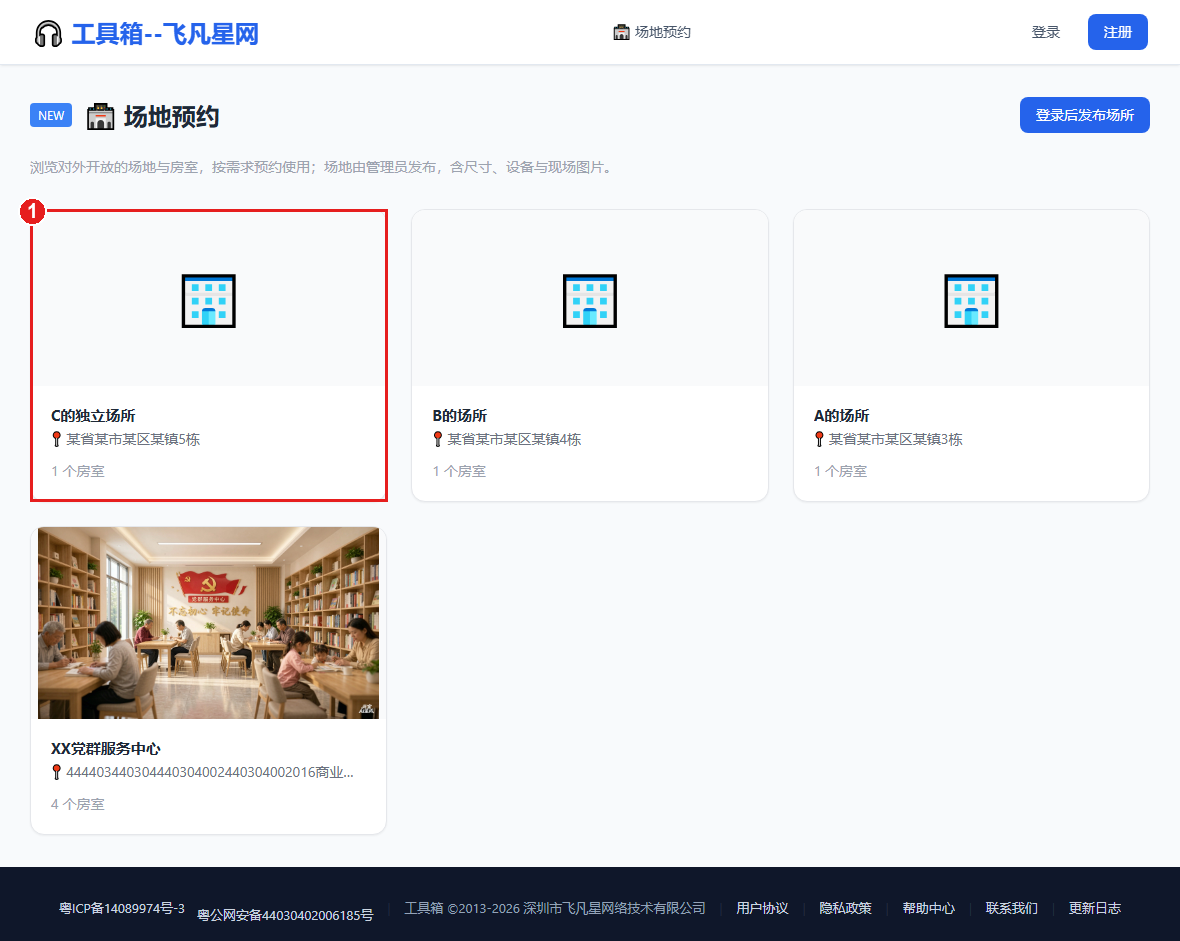This screenshot has width=1180, height=941.
Task: Click 1 个房室 under B的场所
Action: (460, 471)
